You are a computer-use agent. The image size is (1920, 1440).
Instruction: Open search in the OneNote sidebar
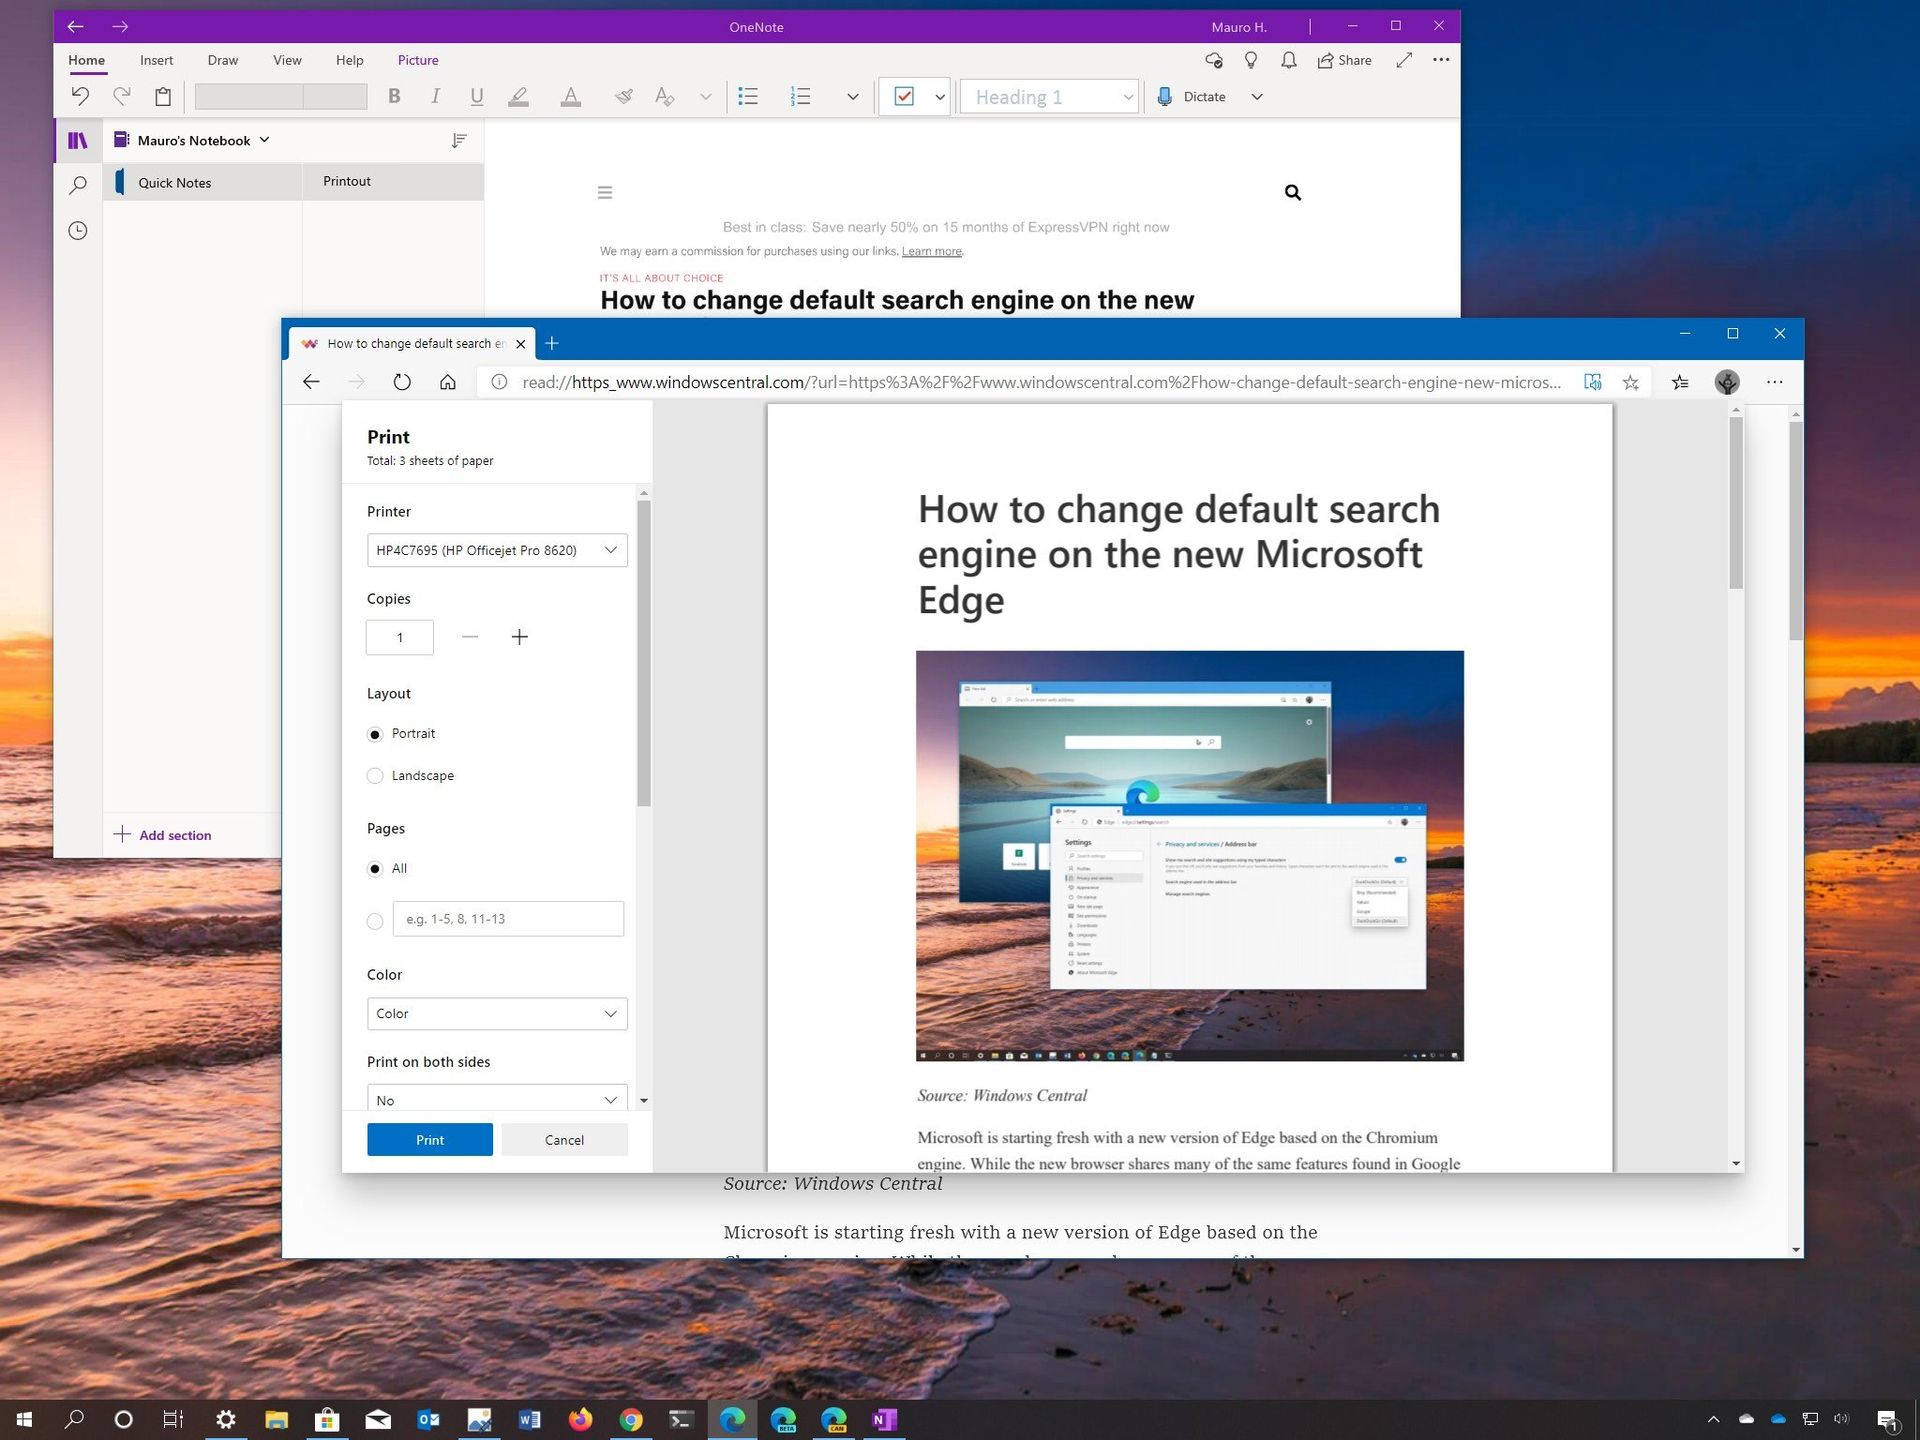tap(77, 184)
